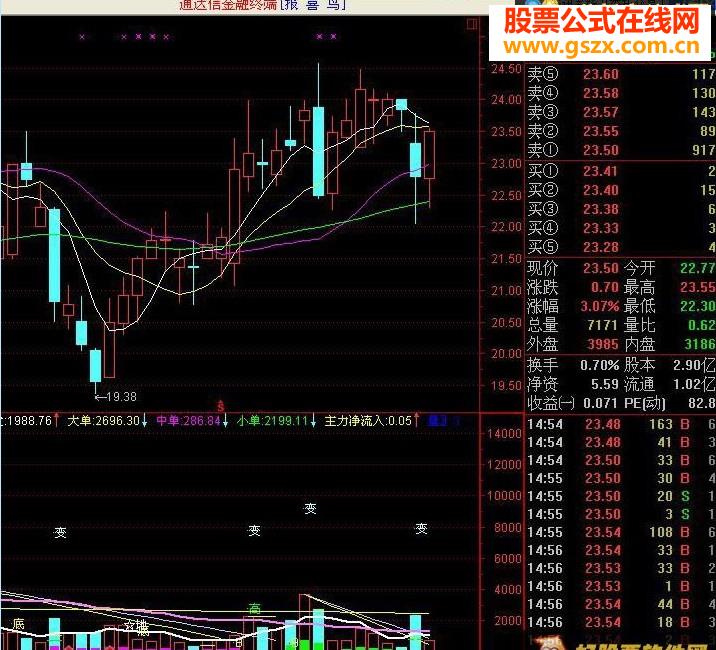Select the 14:56 tick with volume 18
The width and height of the screenshot is (716, 650).
coord(621,622)
